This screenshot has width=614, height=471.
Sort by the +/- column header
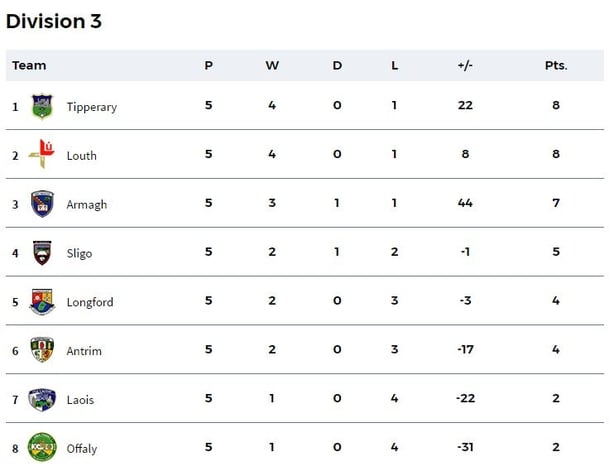pyautogui.click(x=465, y=65)
